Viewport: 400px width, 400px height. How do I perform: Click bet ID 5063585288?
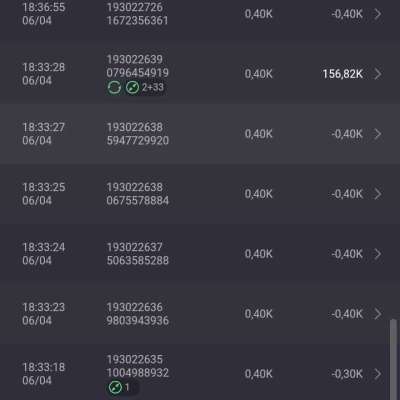(138, 260)
